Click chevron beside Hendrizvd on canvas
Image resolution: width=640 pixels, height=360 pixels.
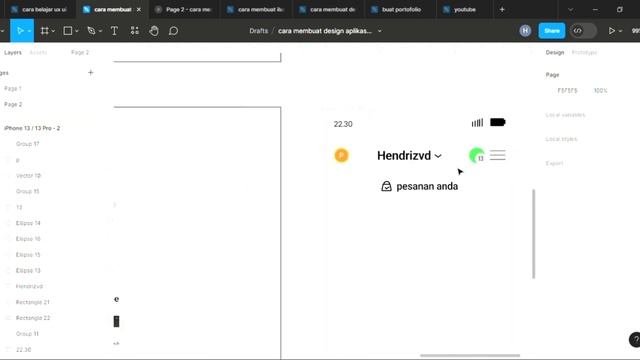pos(438,156)
